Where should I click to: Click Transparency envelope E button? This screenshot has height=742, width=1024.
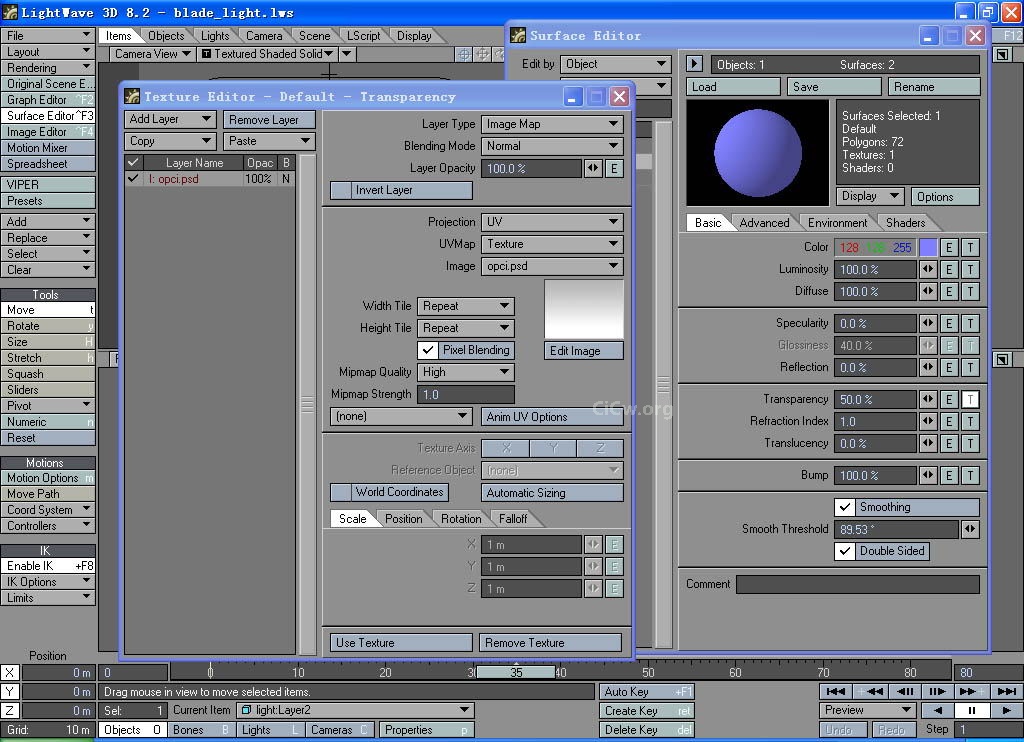[949, 400]
